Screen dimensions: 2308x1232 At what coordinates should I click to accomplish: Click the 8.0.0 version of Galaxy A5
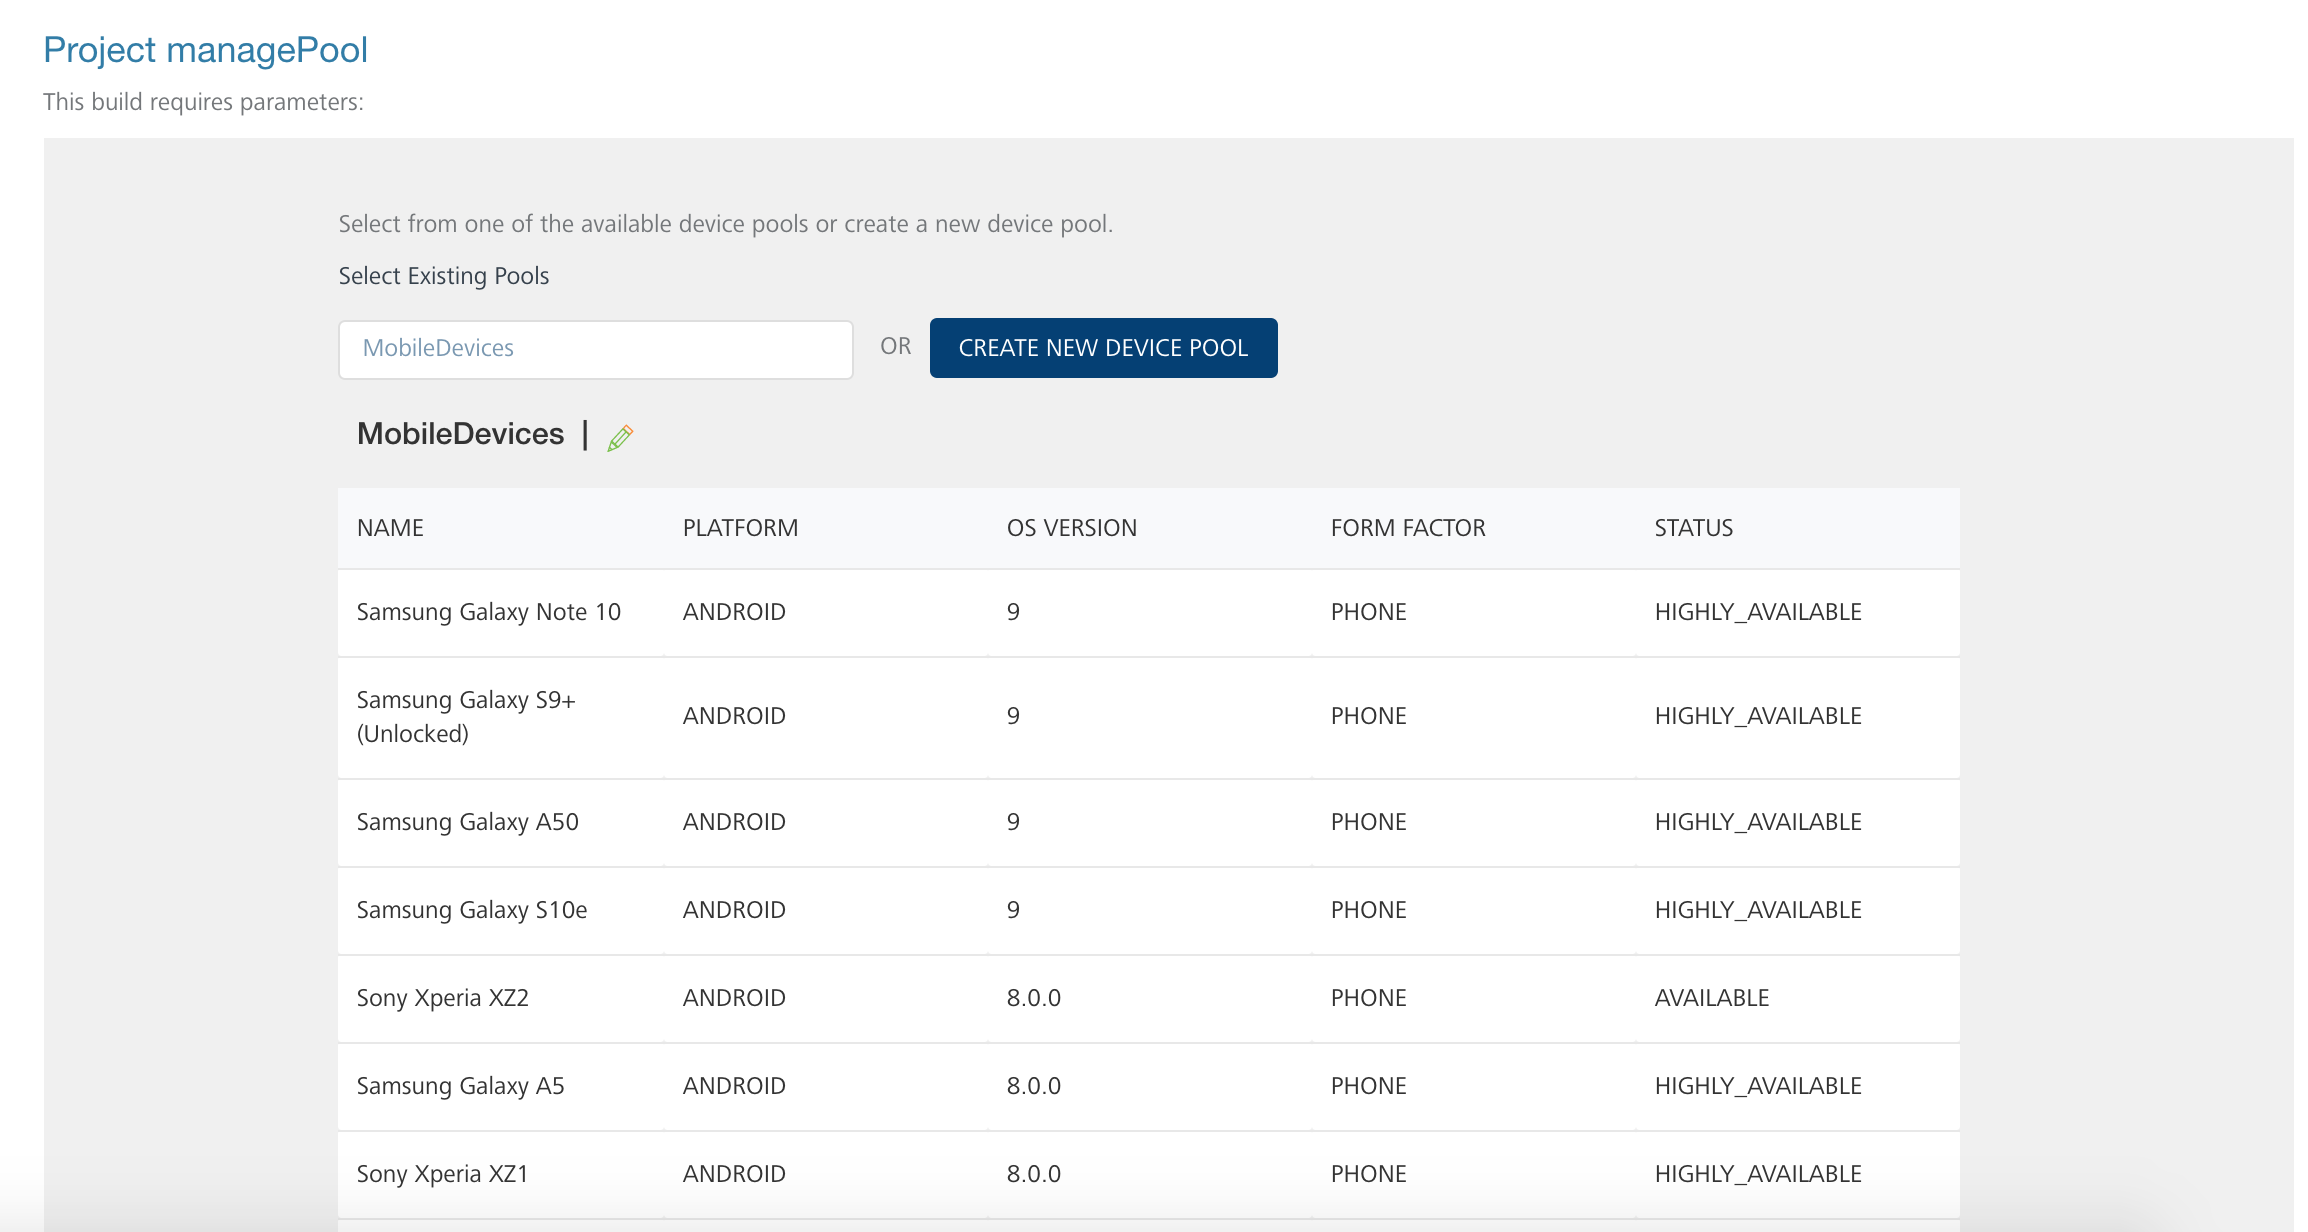click(1033, 1086)
